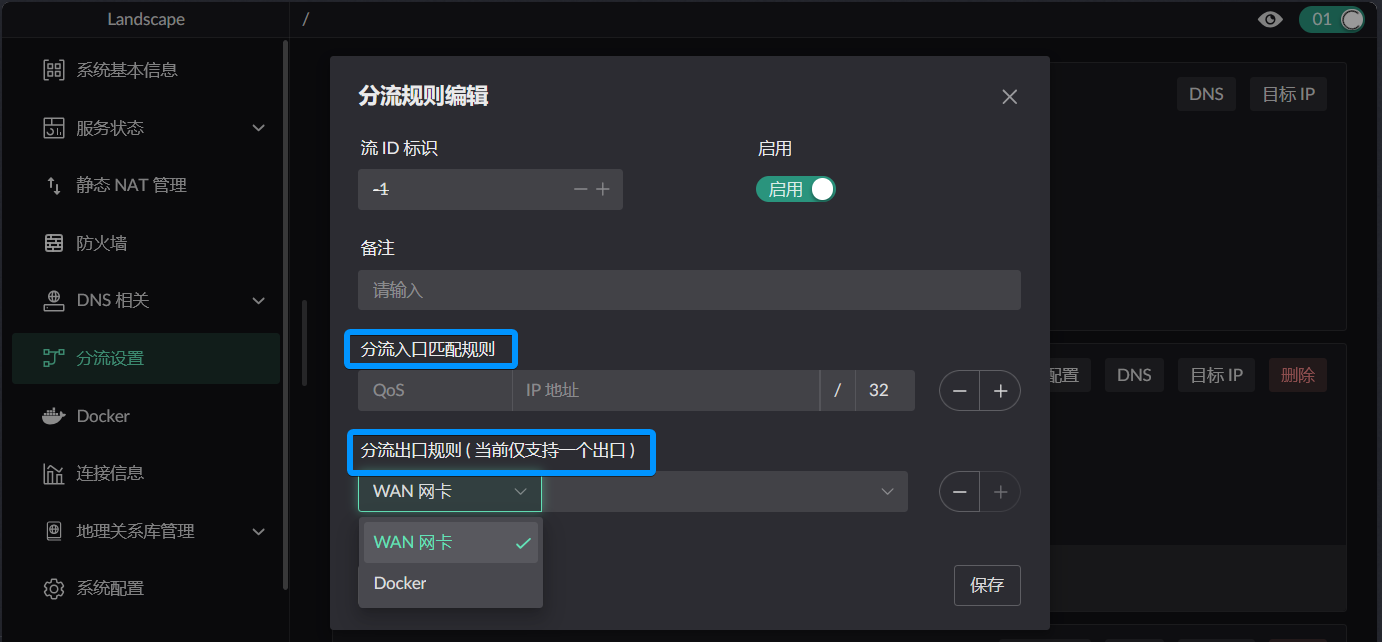
Task: Click the red 删除 delete button
Action: (x=1297, y=375)
